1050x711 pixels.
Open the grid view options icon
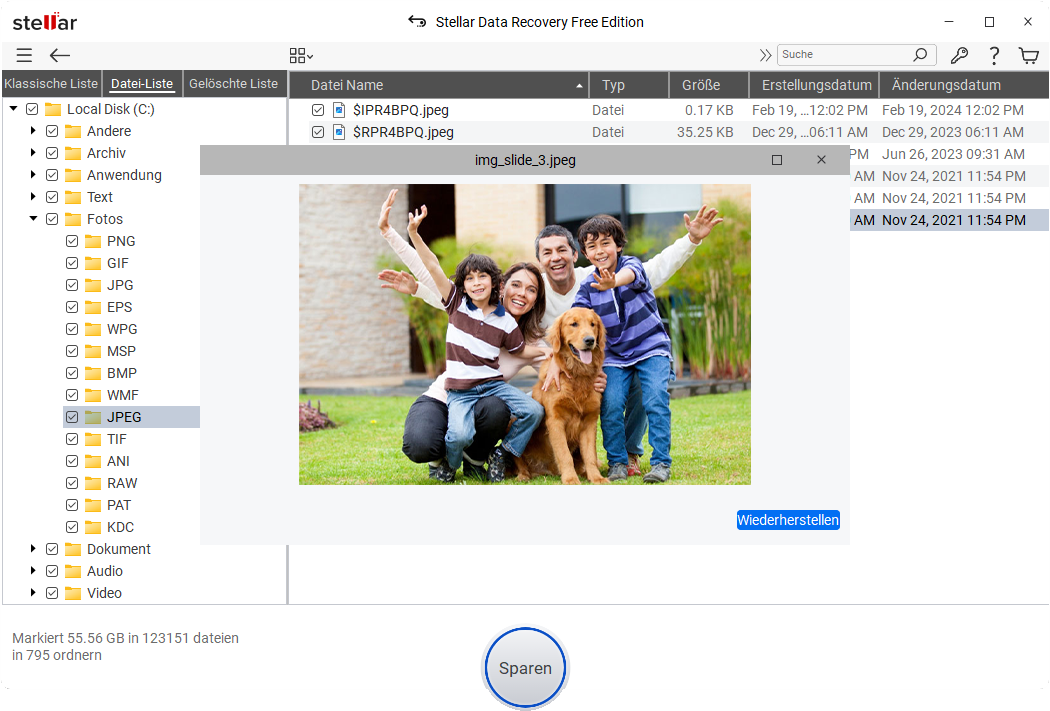[300, 56]
